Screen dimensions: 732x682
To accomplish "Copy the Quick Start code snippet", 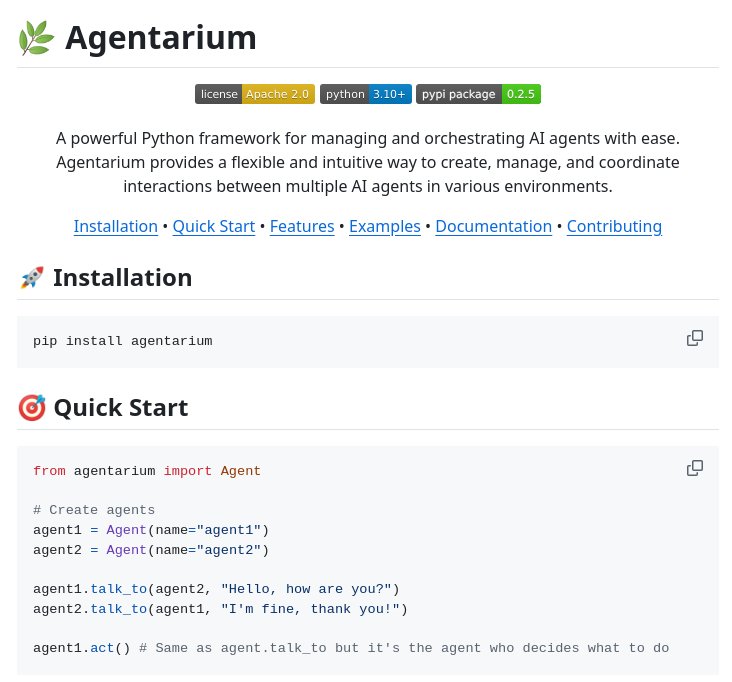I will (x=694, y=468).
